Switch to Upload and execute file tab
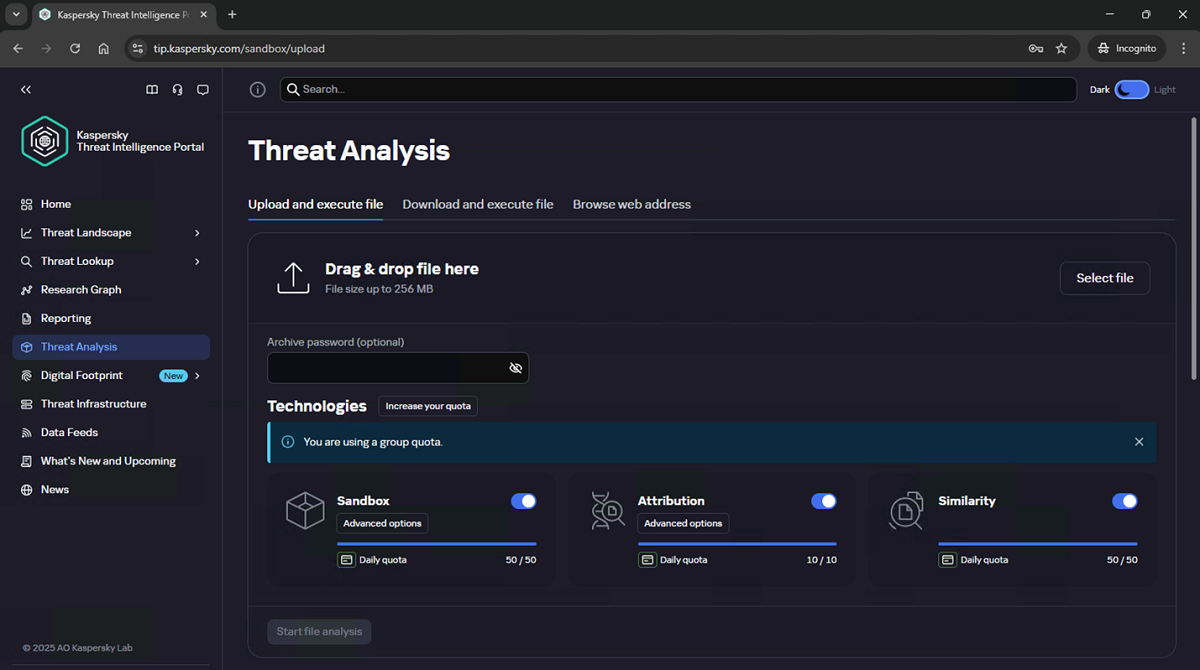 tap(315, 204)
